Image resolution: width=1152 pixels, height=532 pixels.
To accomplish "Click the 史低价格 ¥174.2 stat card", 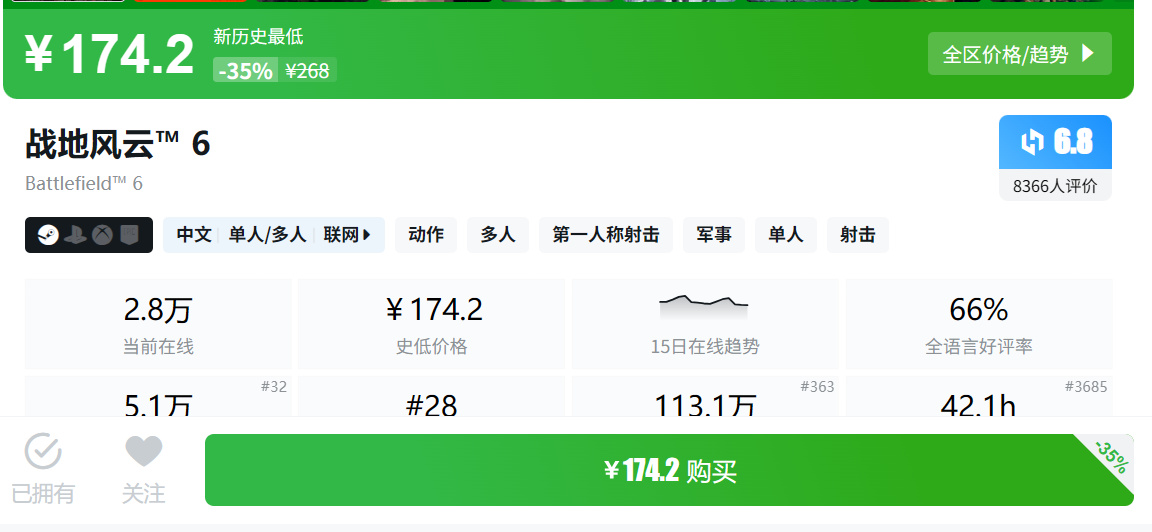I will coord(432,324).
